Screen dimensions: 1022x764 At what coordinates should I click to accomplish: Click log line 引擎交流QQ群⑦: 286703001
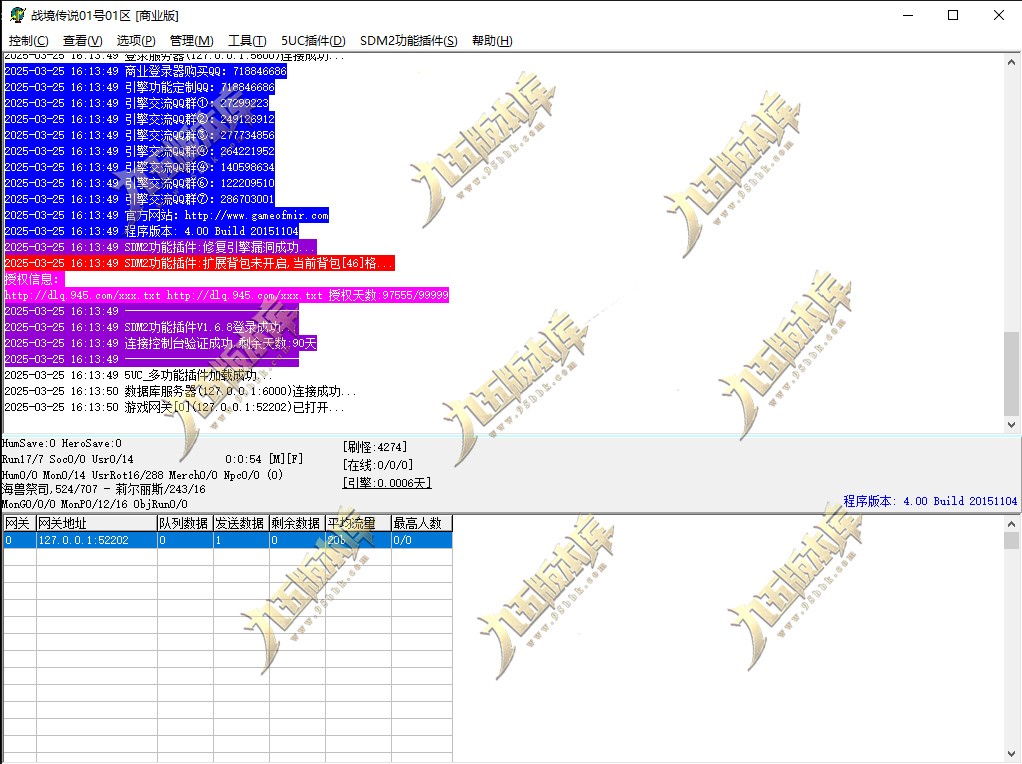139,199
